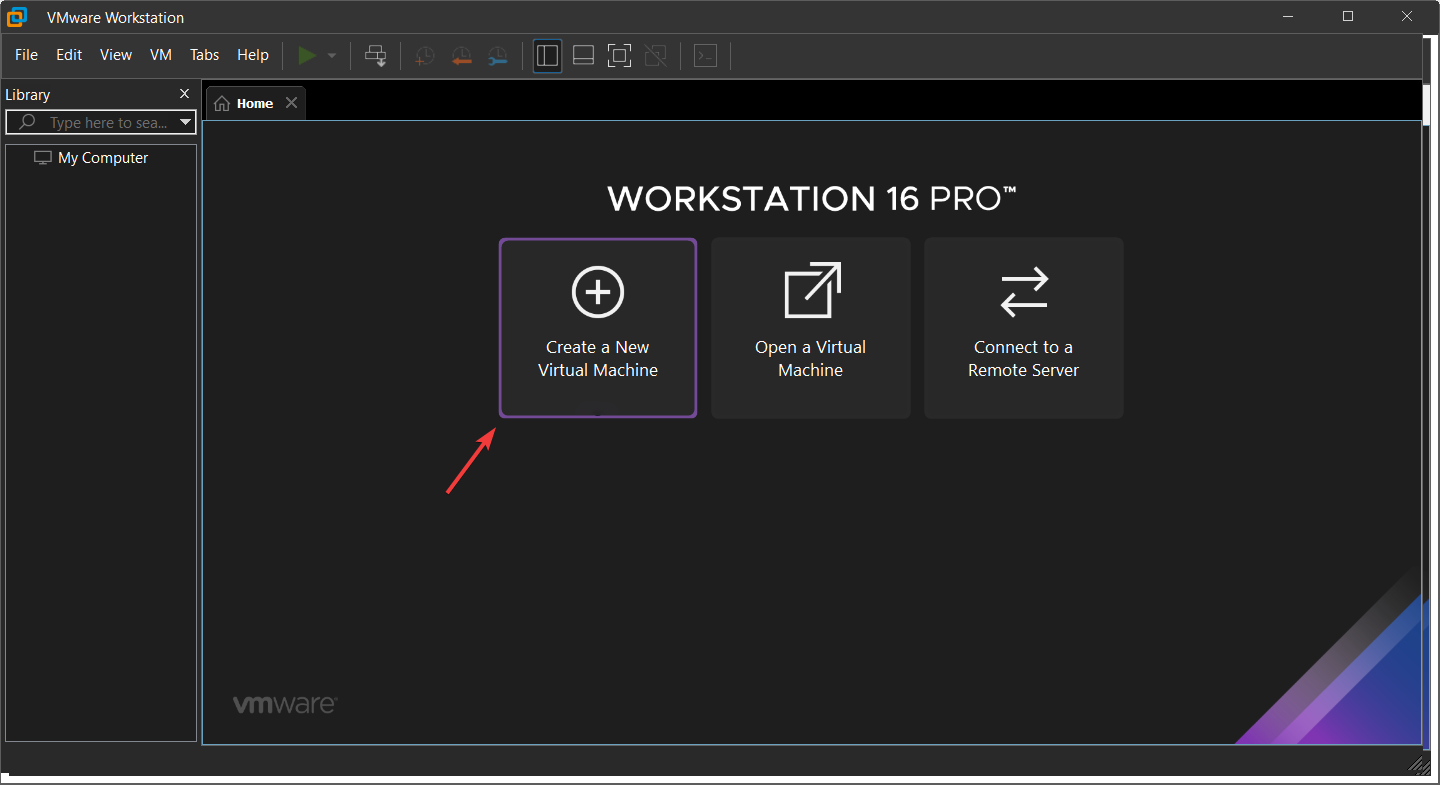The height and width of the screenshot is (785, 1440).
Task: Maximize the VMware Workstation window
Action: [1348, 17]
